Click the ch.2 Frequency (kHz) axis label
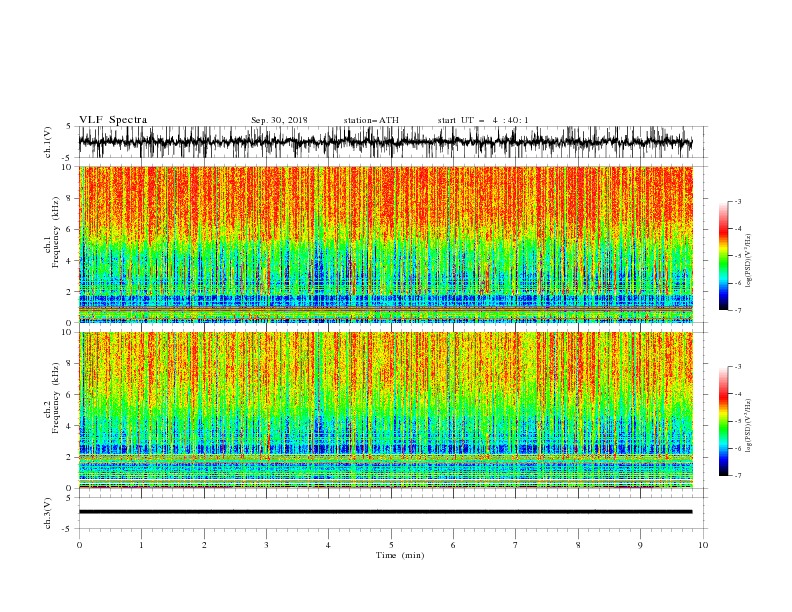This screenshot has height=612, width=792. click(x=52, y=398)
